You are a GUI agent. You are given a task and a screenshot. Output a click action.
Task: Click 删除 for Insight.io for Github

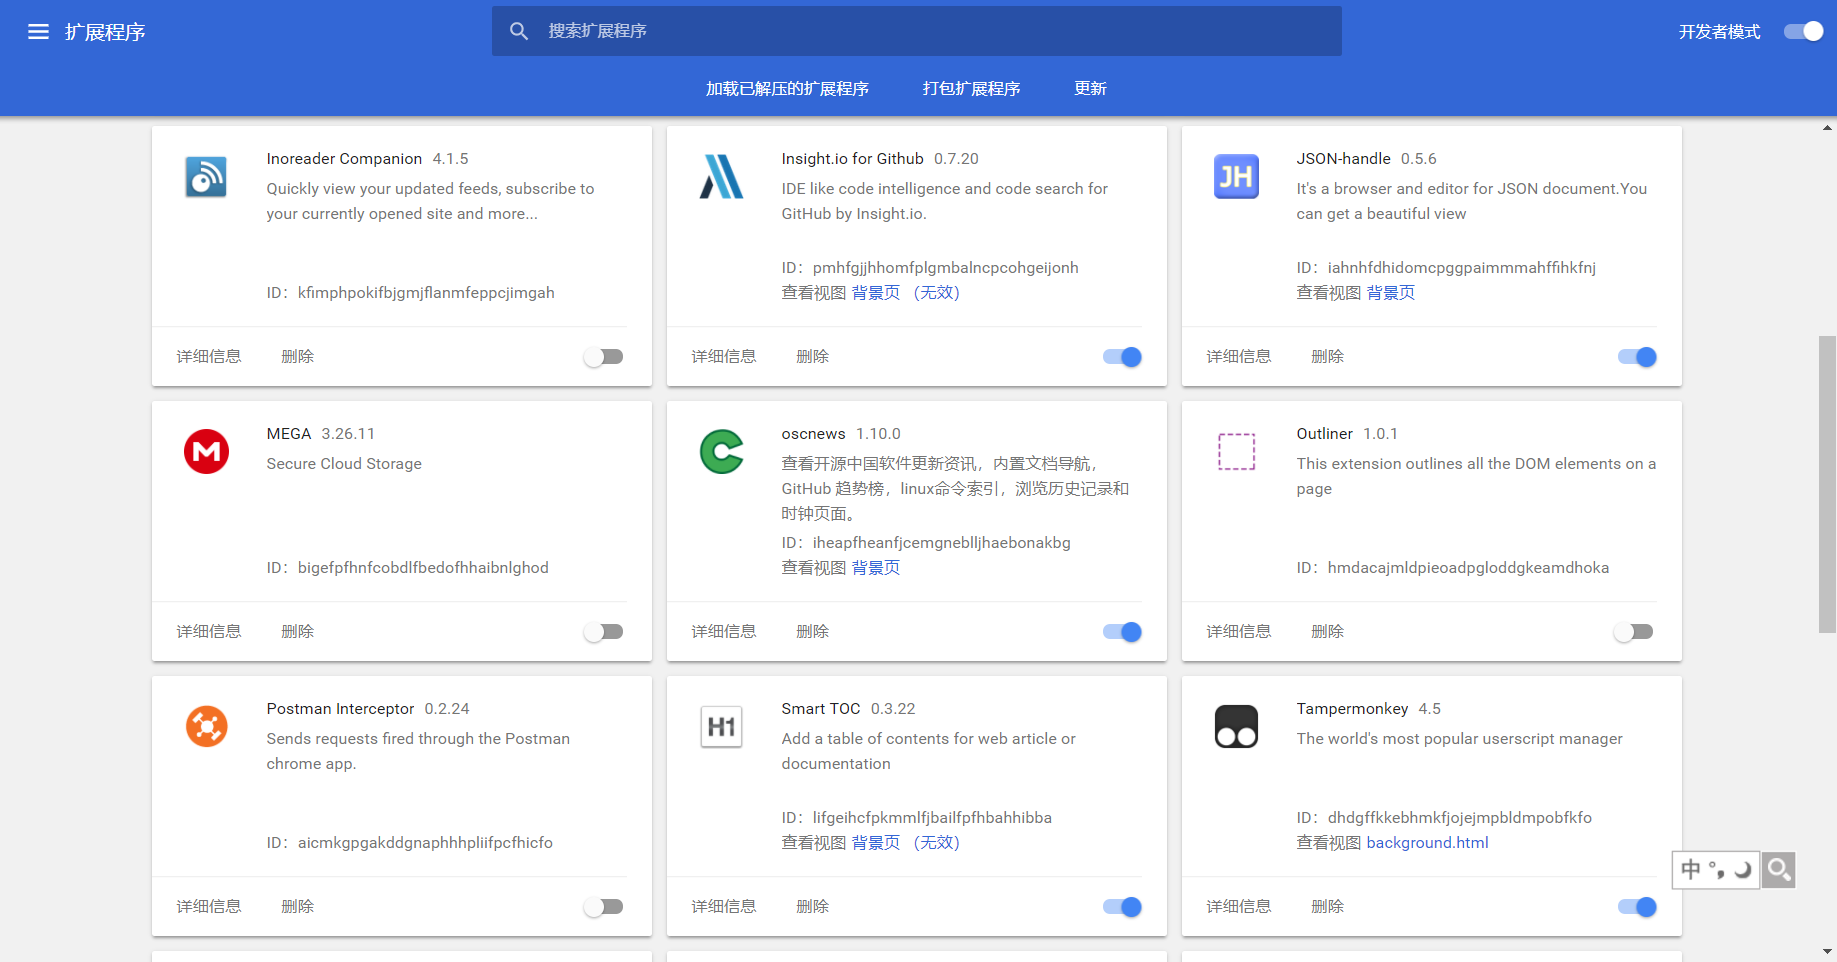813,357
